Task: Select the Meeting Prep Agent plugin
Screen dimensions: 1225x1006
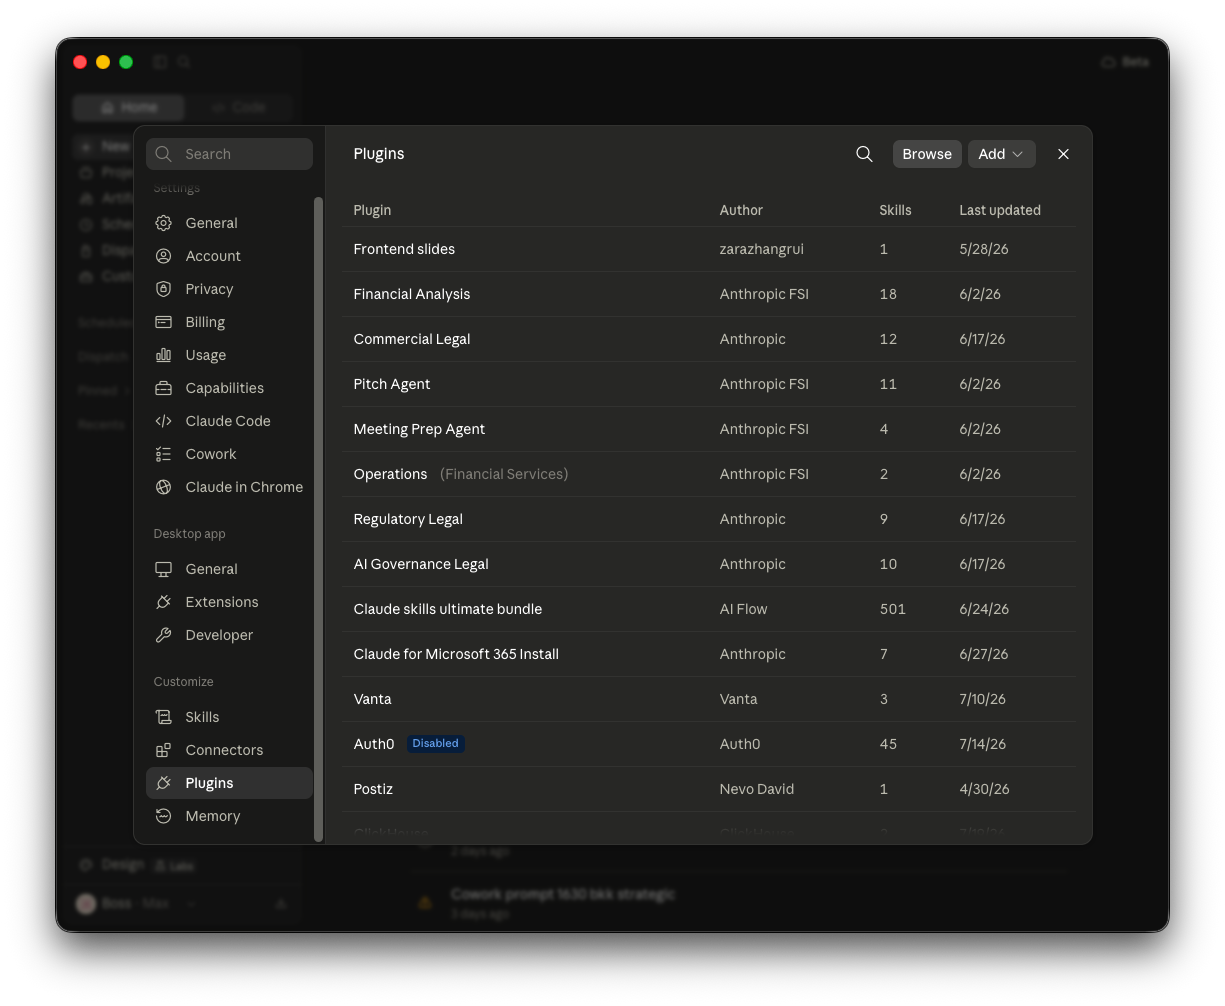Action: (x=419, y=429)
